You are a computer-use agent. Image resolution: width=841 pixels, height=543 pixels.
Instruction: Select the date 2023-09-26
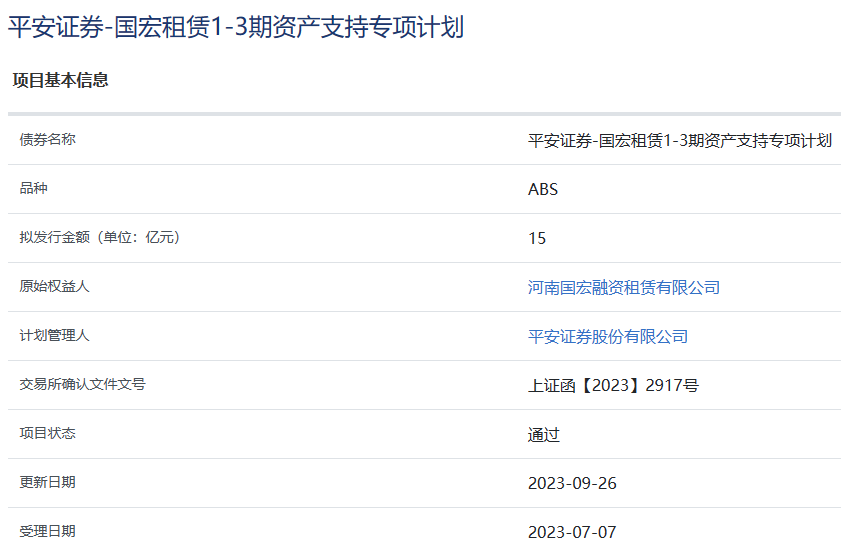coord(572,483)
